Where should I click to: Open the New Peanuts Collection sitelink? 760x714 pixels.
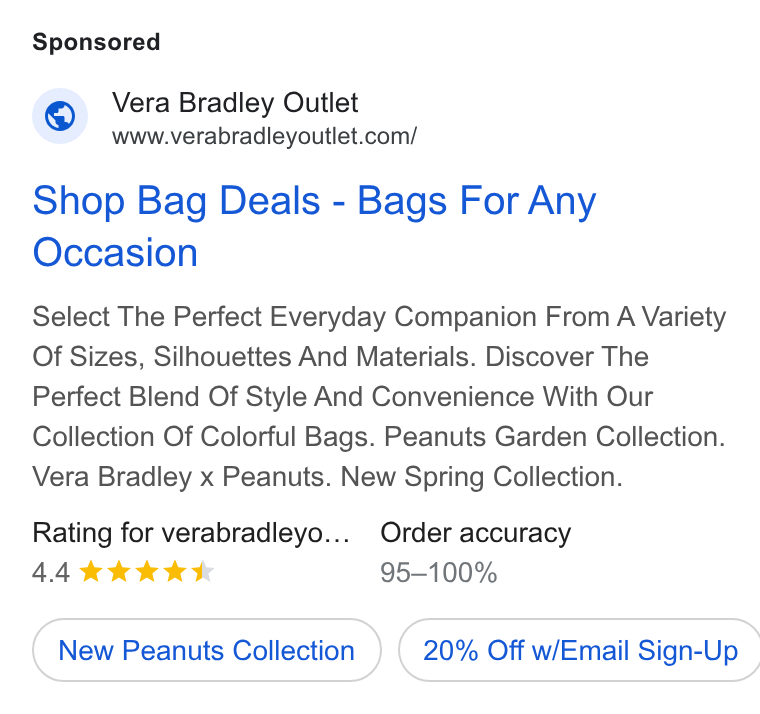[x=207, y=650]
